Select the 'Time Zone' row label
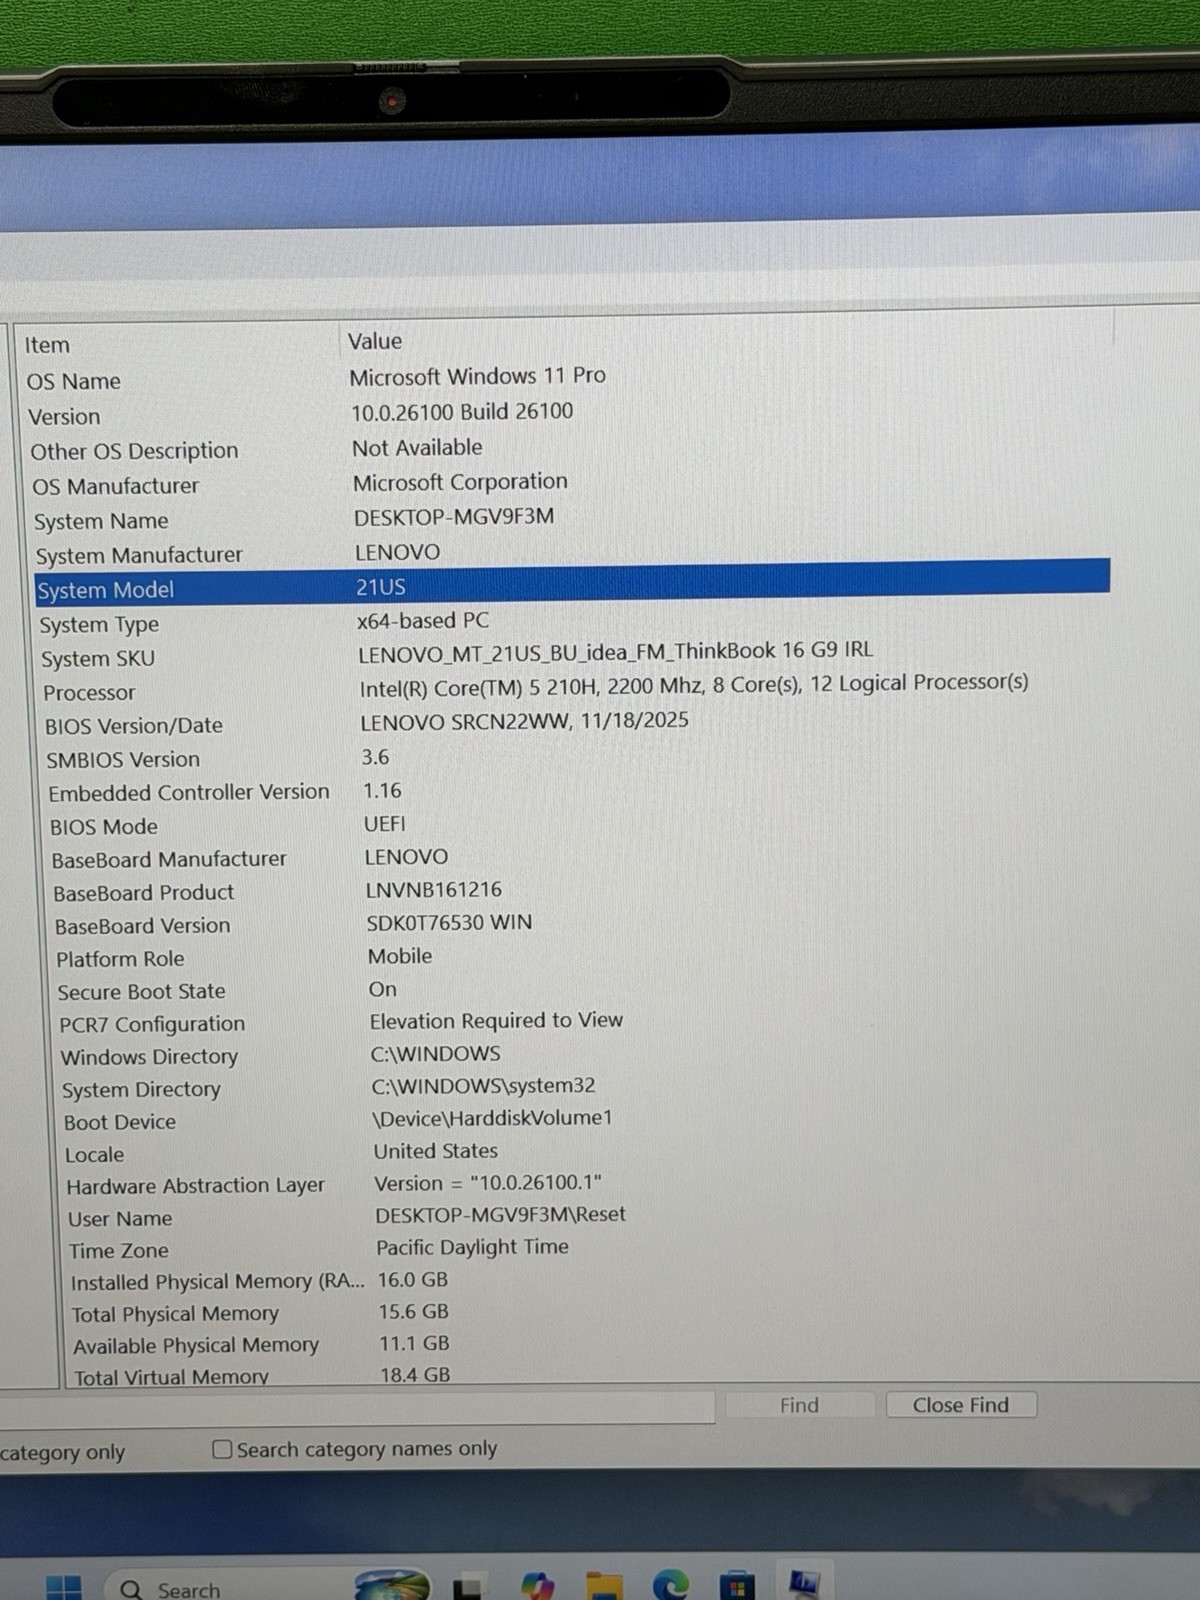 (x=119, y=1251)
